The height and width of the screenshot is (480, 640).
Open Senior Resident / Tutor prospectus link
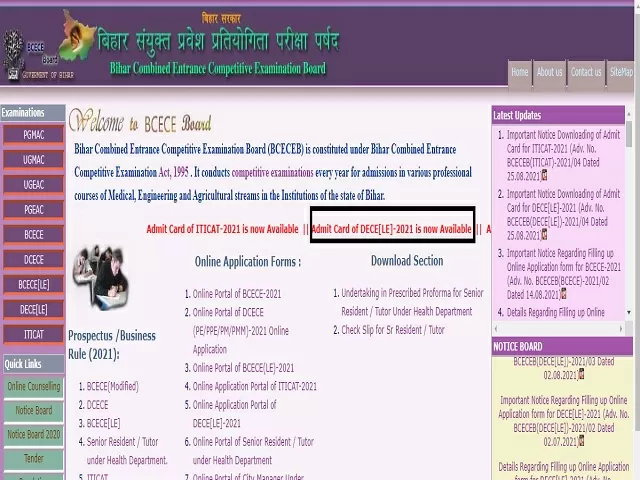pos(127,451)
